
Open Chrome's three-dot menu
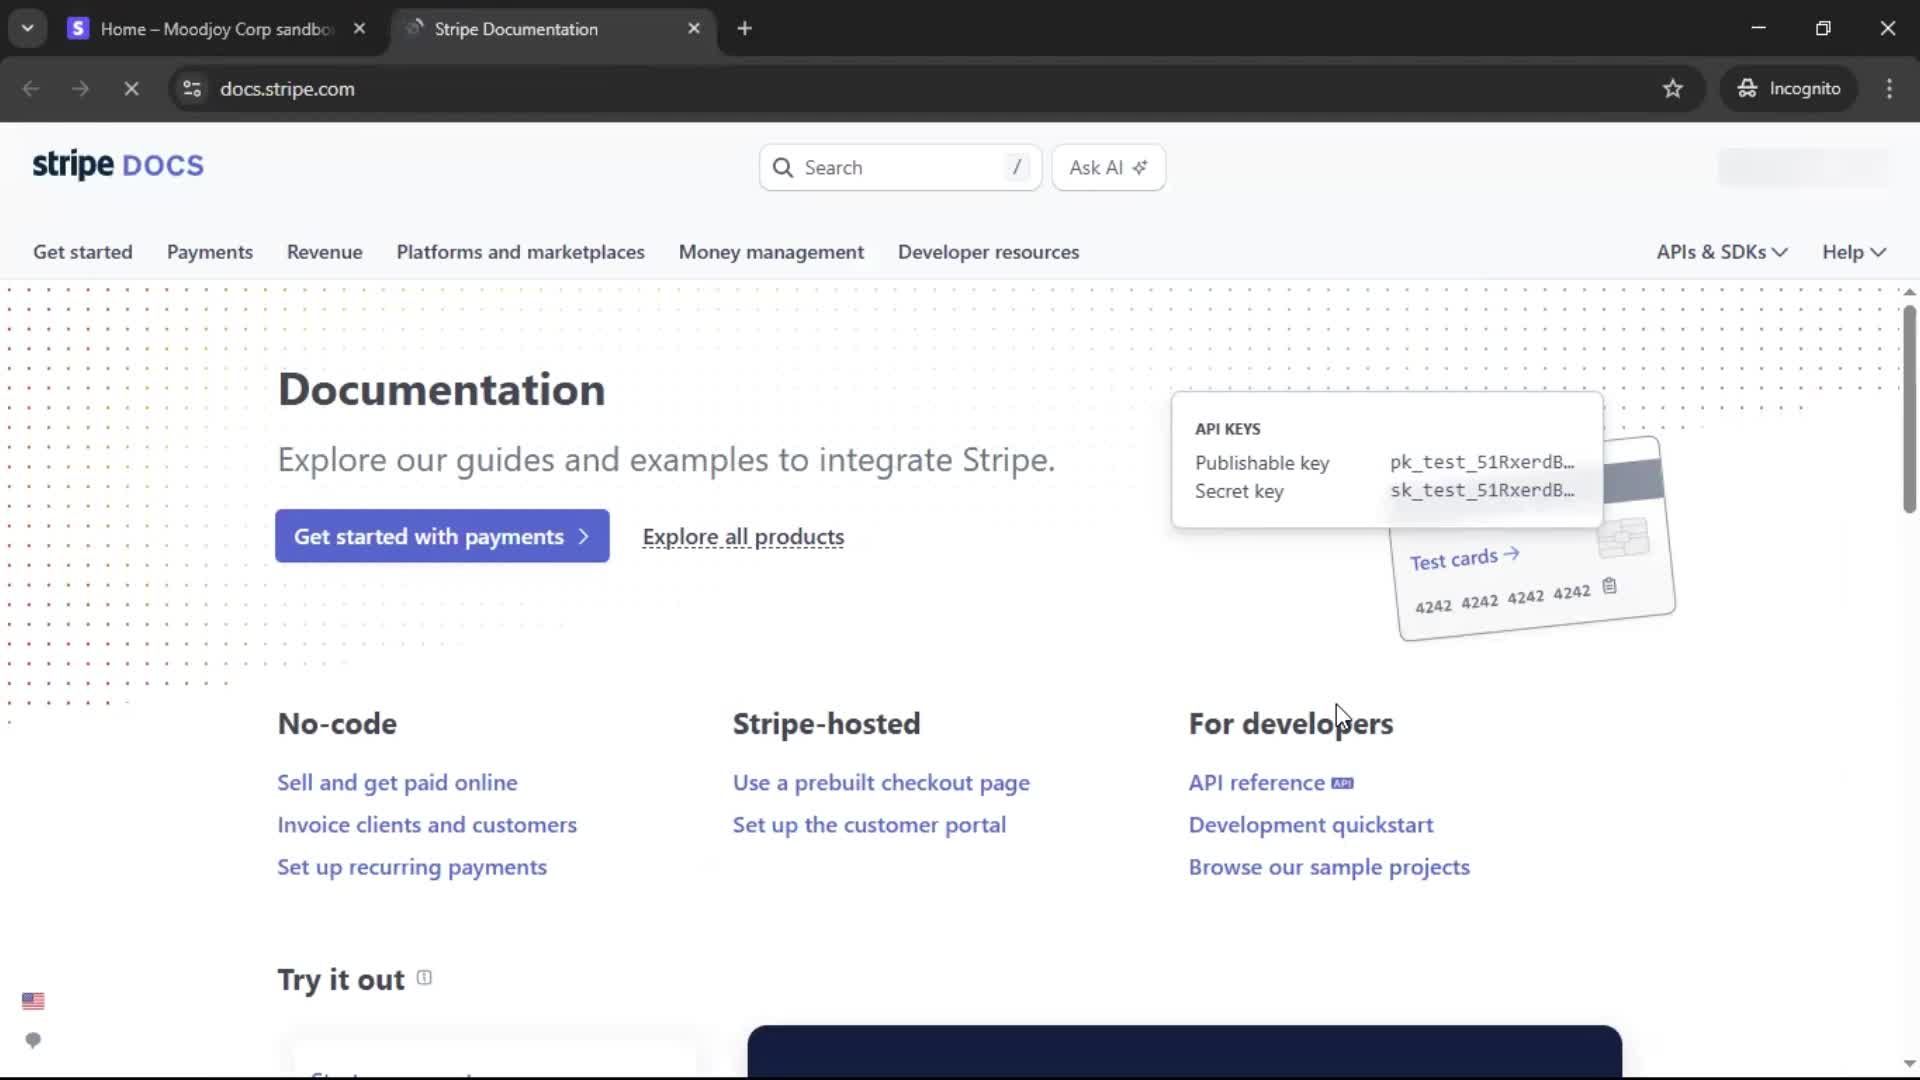1889,89
